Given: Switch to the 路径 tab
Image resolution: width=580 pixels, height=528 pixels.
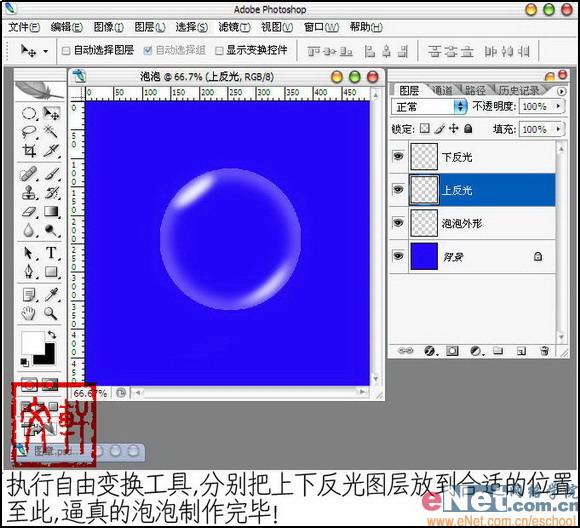Looking at the screenshot, I should 476,90.
